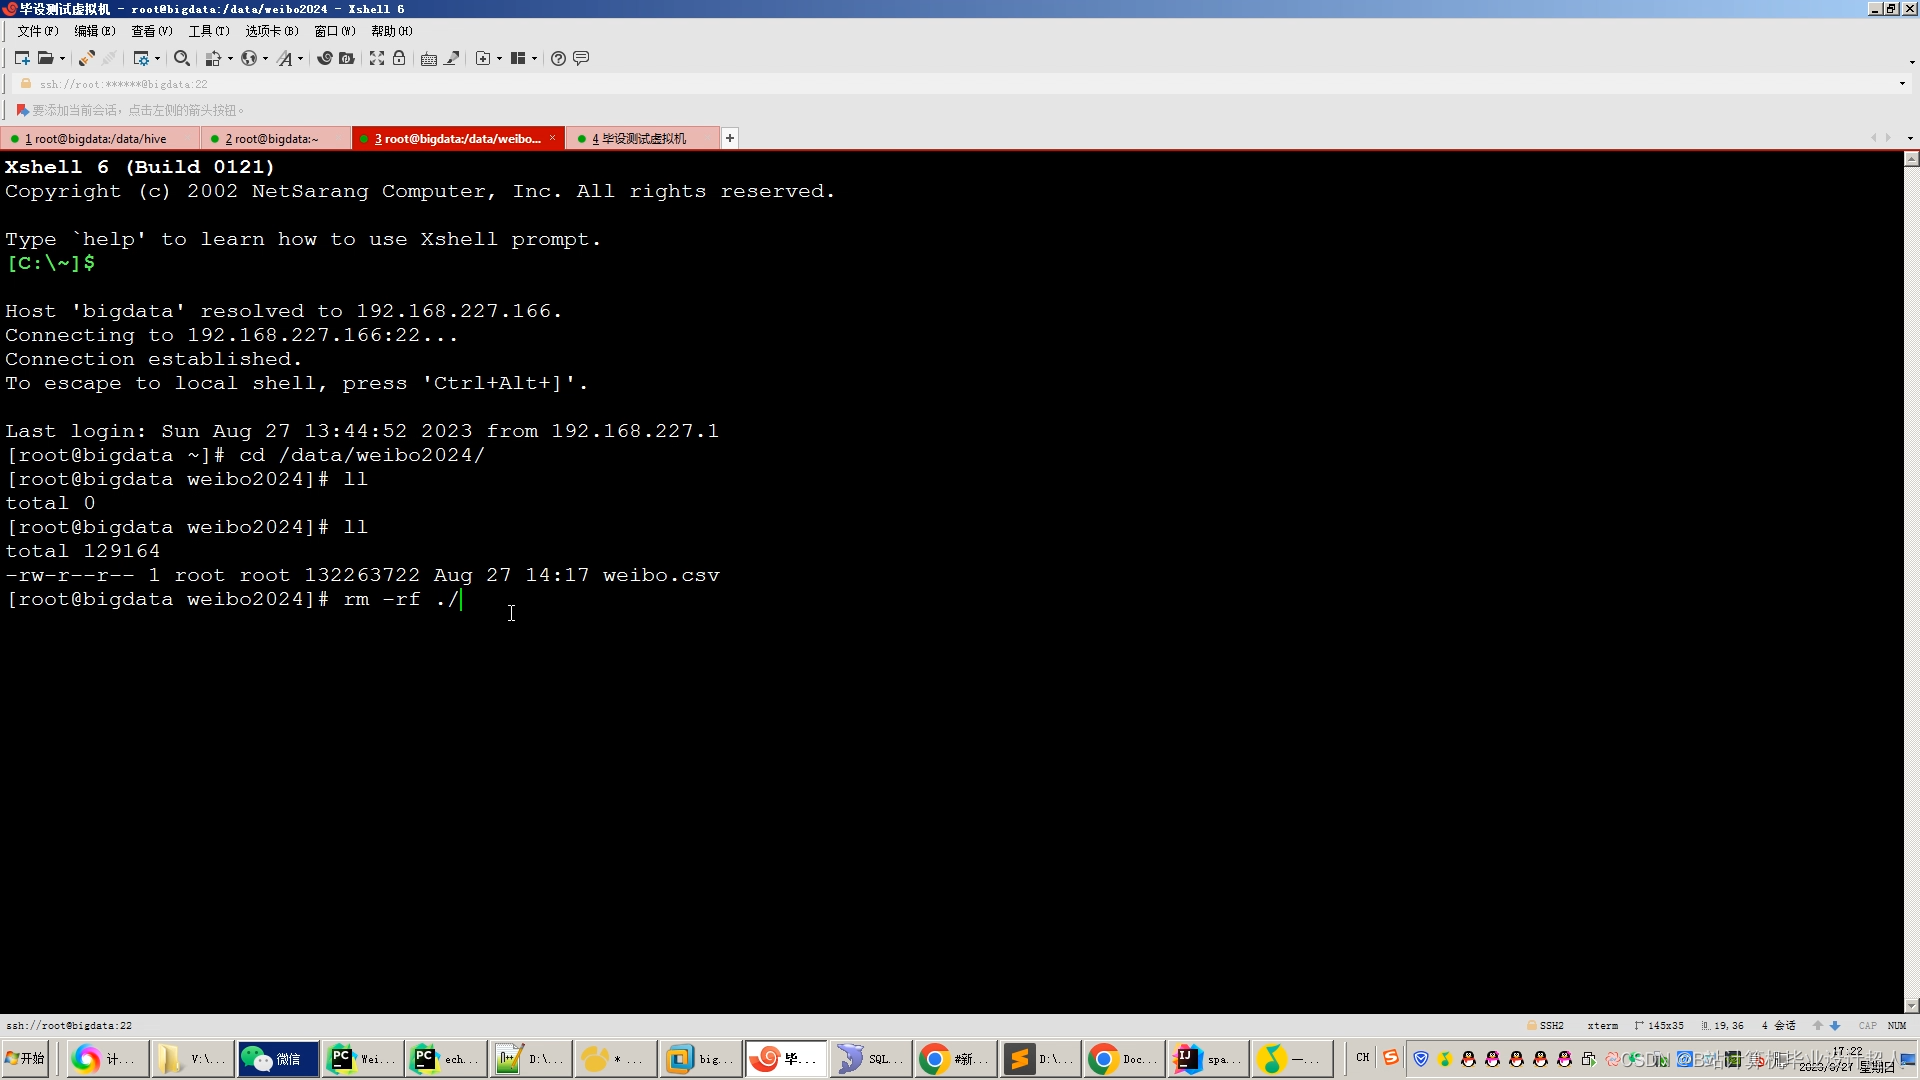Add a new tab with plus button
Screen dimensions: 1920x1080
(730, 138)
